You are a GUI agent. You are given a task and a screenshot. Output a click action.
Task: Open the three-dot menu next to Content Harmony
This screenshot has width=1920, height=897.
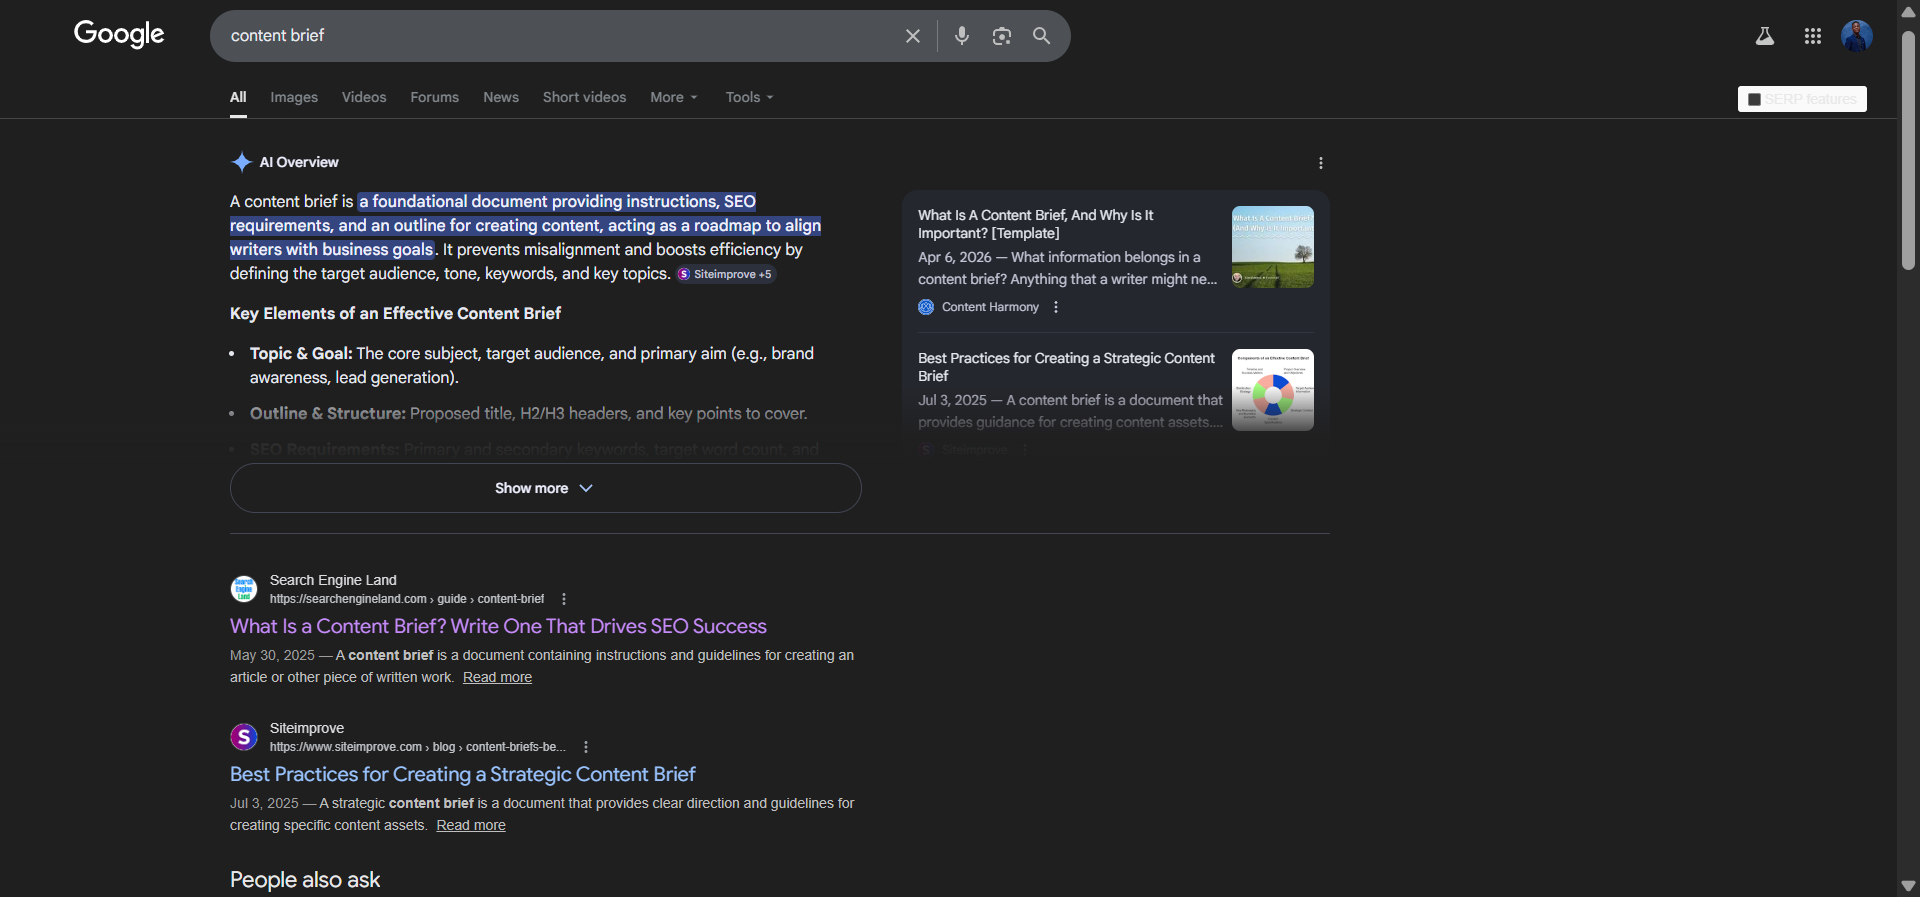(x=1056, y=307)
